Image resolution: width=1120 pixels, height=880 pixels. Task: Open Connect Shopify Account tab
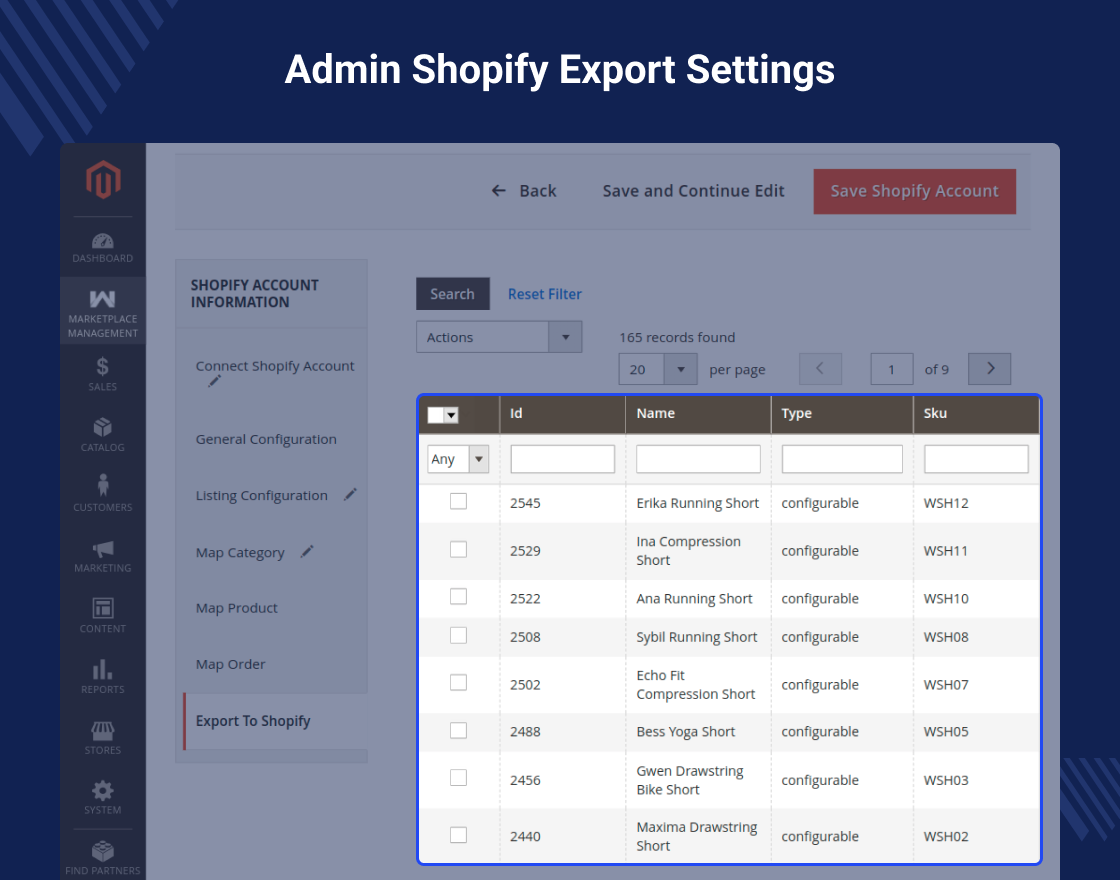pyautogui.click(x=275, y=366)
